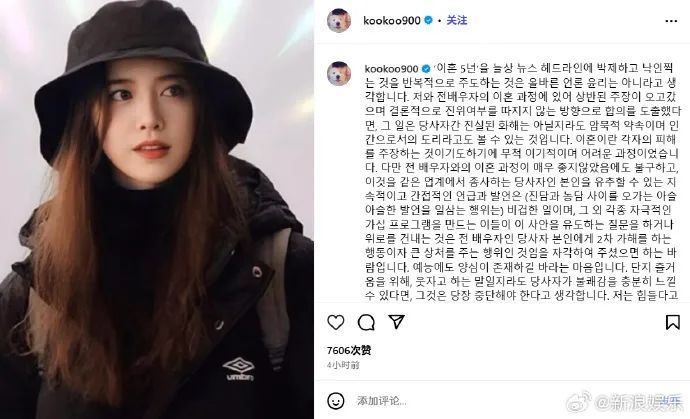Click the 4小时前 post timestamp
The height and width of the screenshot is (419, 690).
343,365
